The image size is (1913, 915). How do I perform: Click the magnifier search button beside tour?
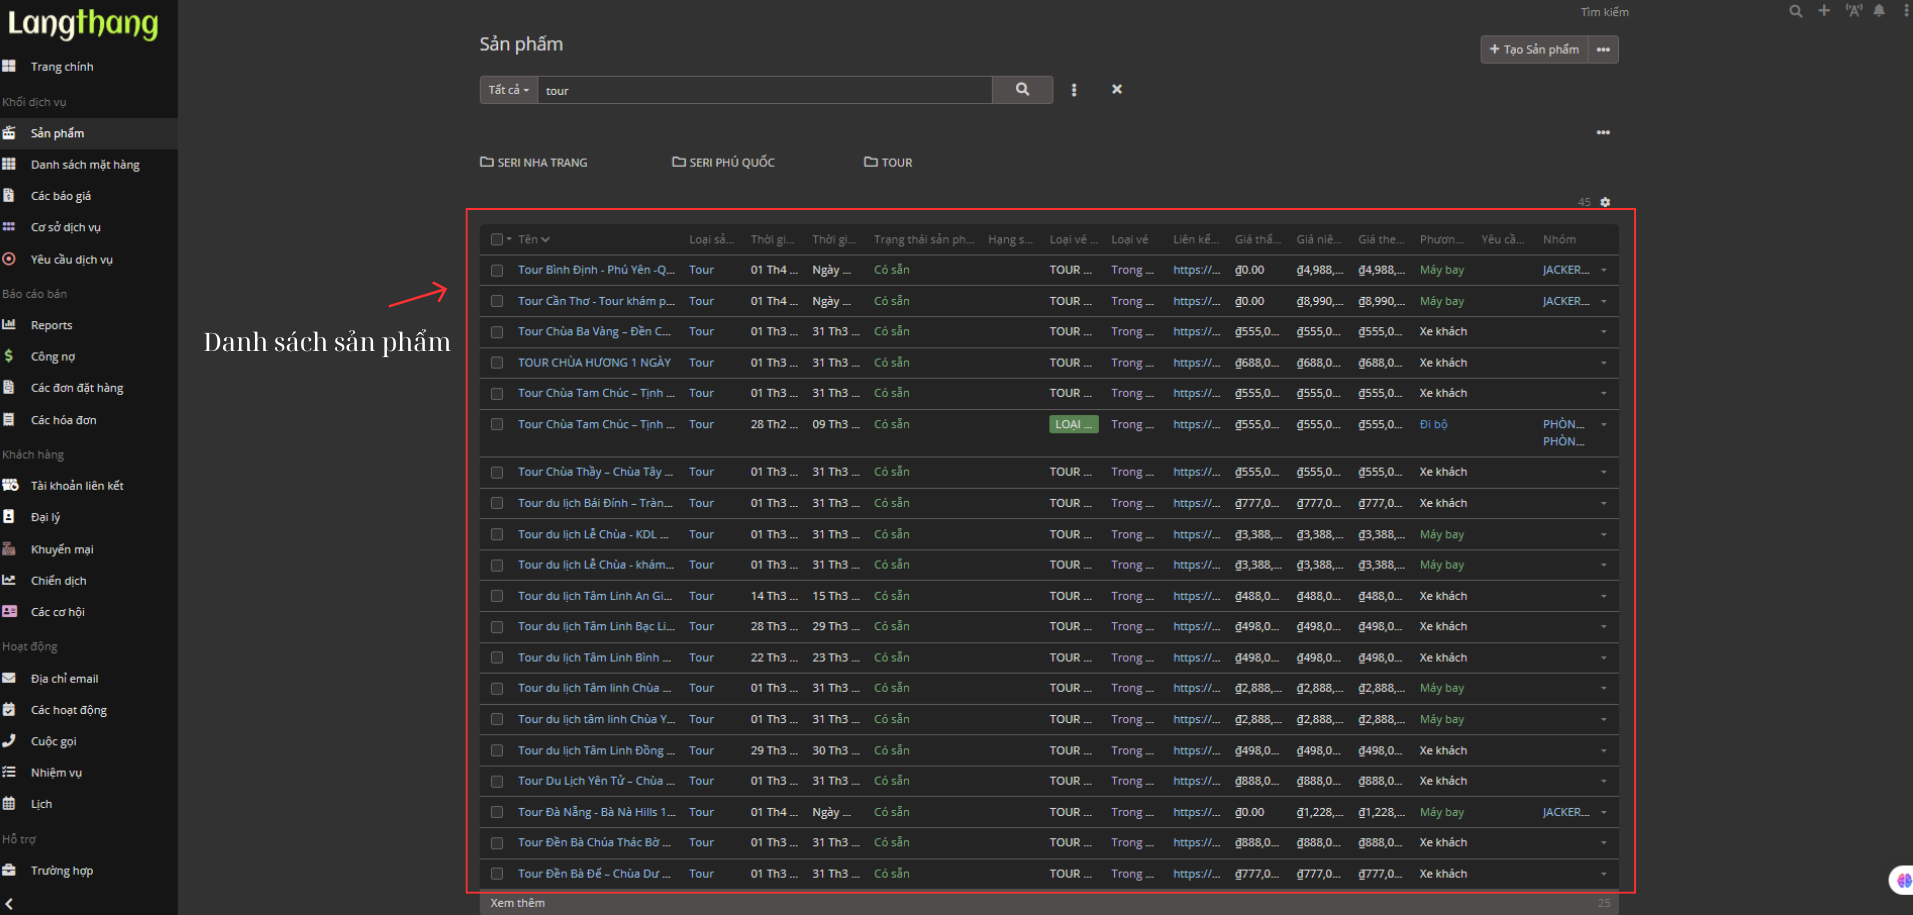1022,90
